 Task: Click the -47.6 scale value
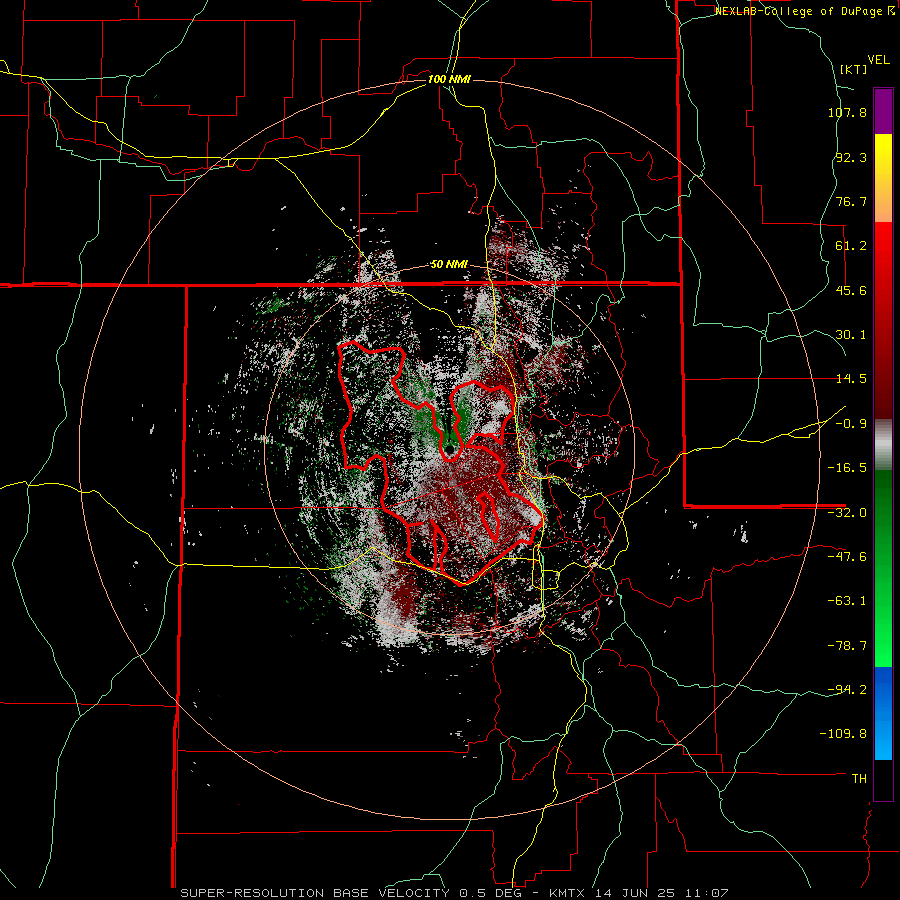[x=847, y=557]
